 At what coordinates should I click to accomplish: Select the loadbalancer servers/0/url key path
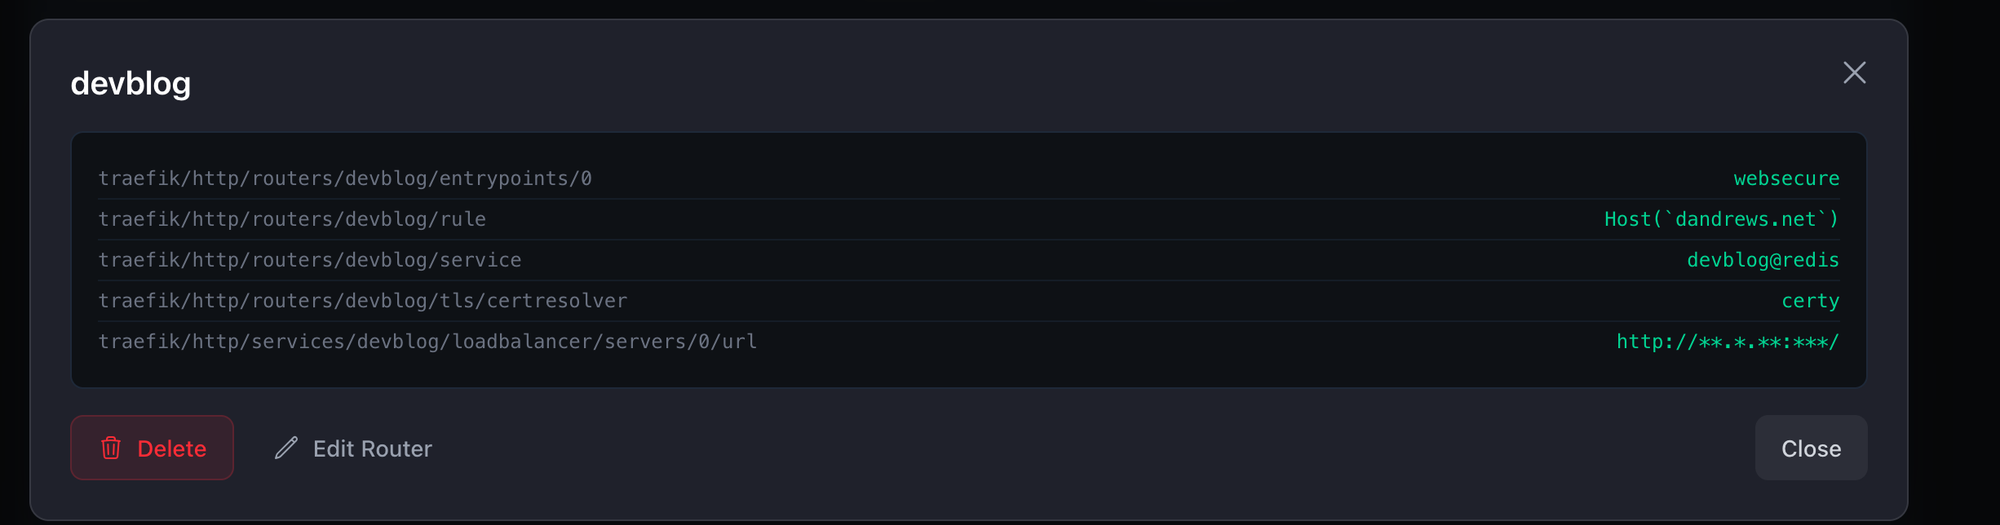[428, 342]
